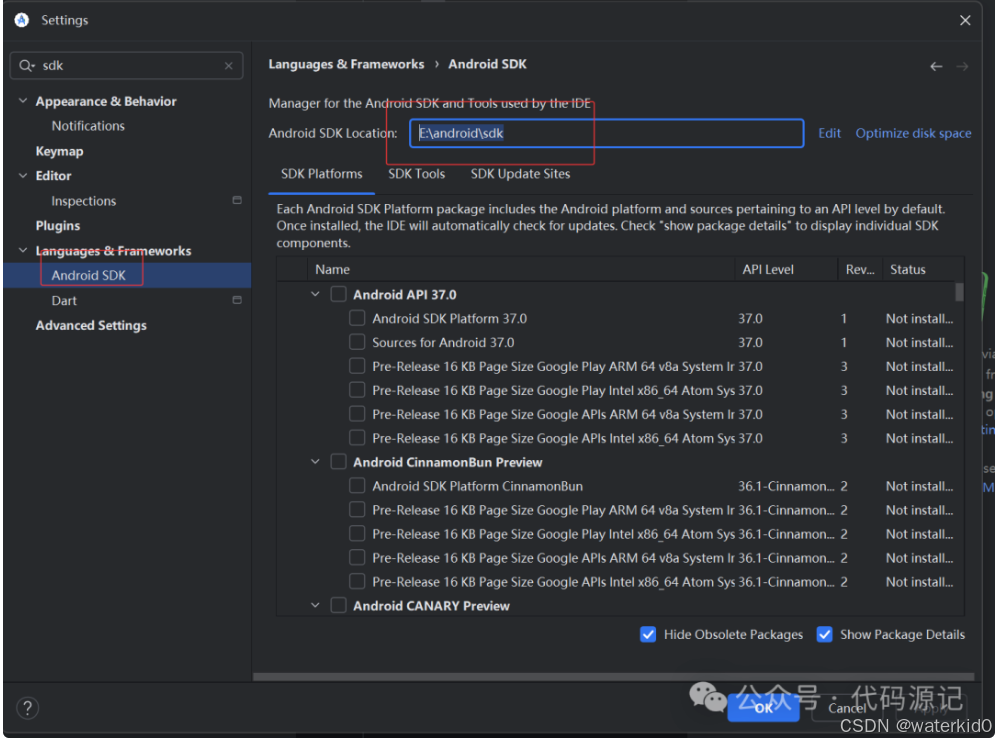
Task: Check the Android CinnamonBun Preview group checkbox
Action: click(x=339, y=462)
